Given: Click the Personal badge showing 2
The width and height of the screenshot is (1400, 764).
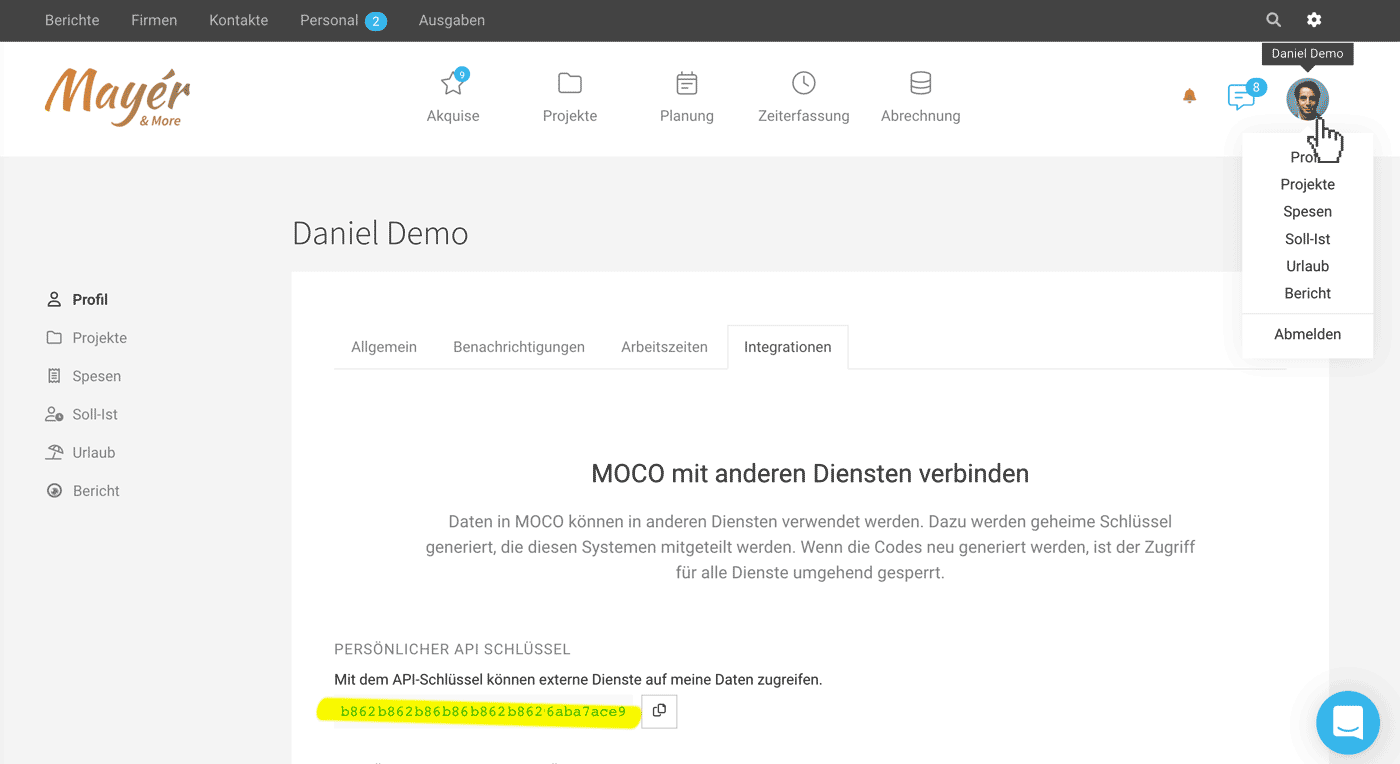Looking at the screenshot, I should (x=376, y=21).
